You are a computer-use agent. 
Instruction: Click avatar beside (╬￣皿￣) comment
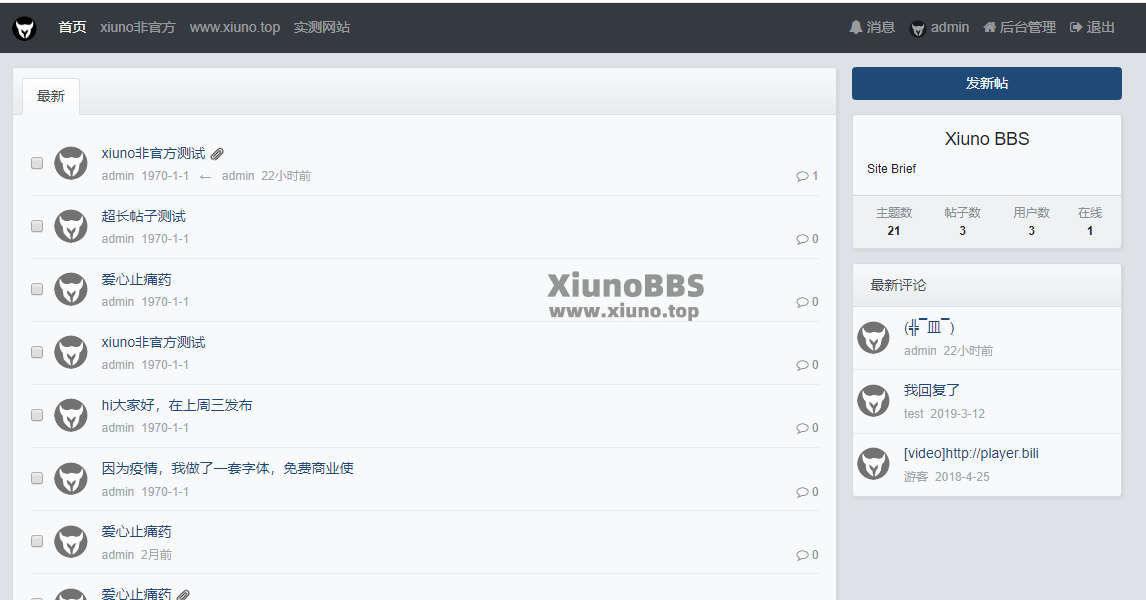pos(873,338)
